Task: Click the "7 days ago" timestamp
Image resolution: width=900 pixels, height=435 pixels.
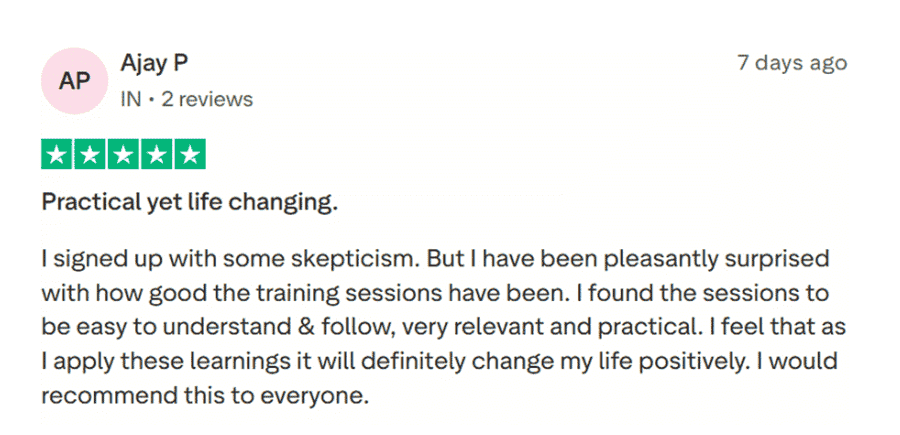Action: [x=791, y=63]
